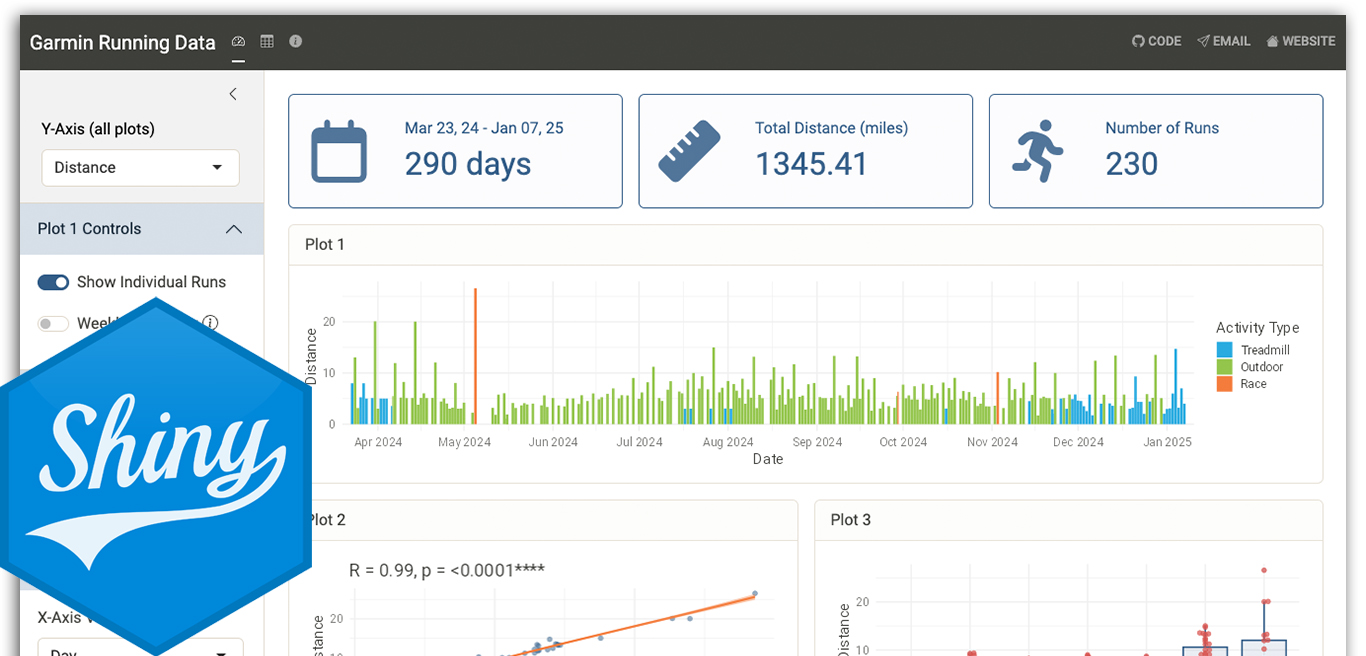
Task: Click the calendar icon in the days card
Action: click(x=339, y=152)
